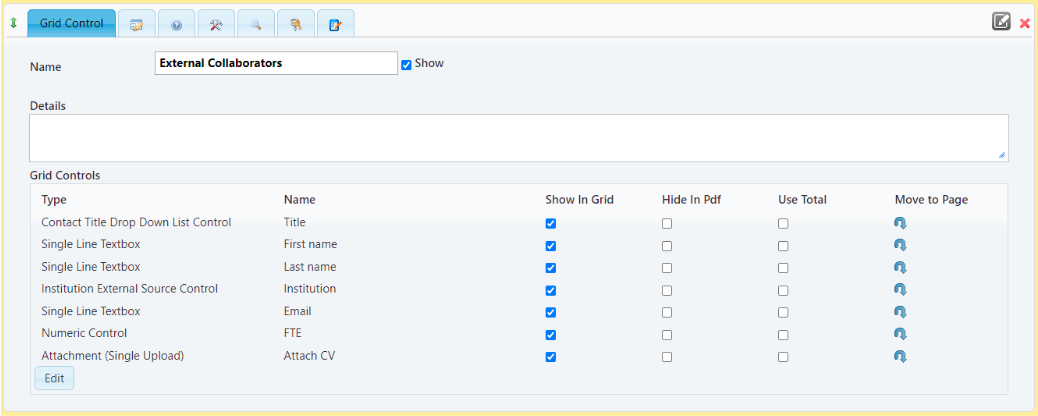The image size is (1038, 416).
Task: Switch to the Grid Control tab
Action: pyautogui.click(x=71, y=23)
